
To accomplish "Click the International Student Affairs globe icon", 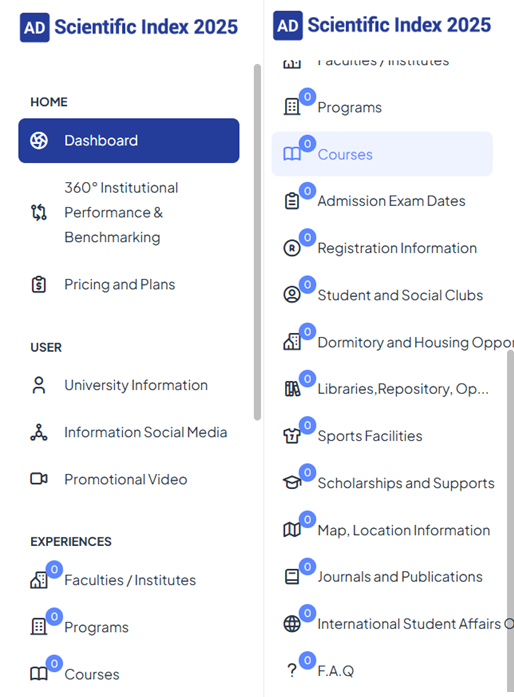I will [292, 624].
